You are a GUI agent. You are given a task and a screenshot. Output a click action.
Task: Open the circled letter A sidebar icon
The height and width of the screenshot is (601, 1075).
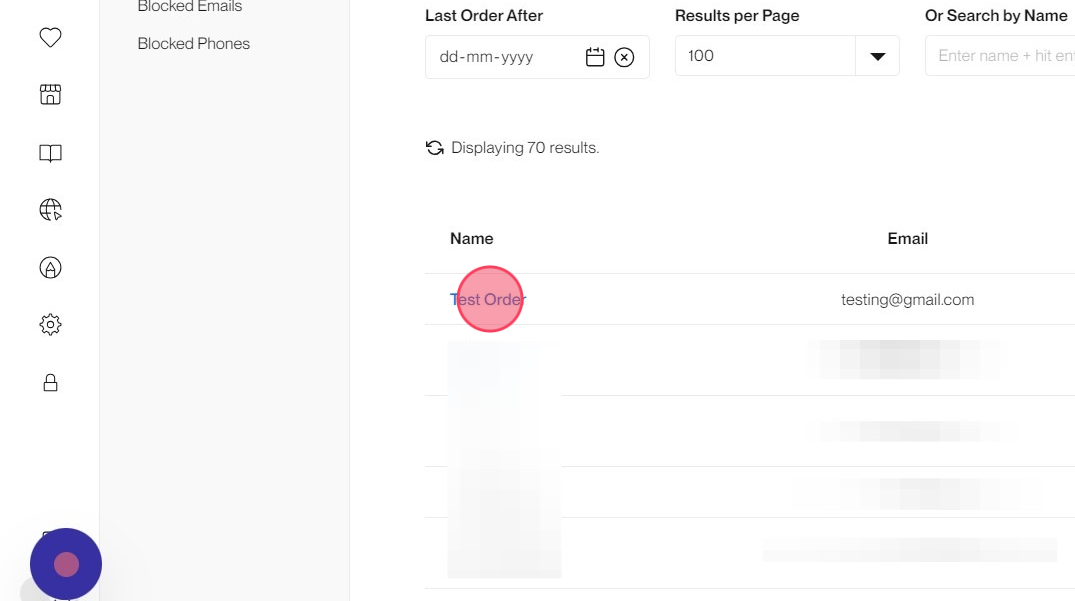[50, 268]
